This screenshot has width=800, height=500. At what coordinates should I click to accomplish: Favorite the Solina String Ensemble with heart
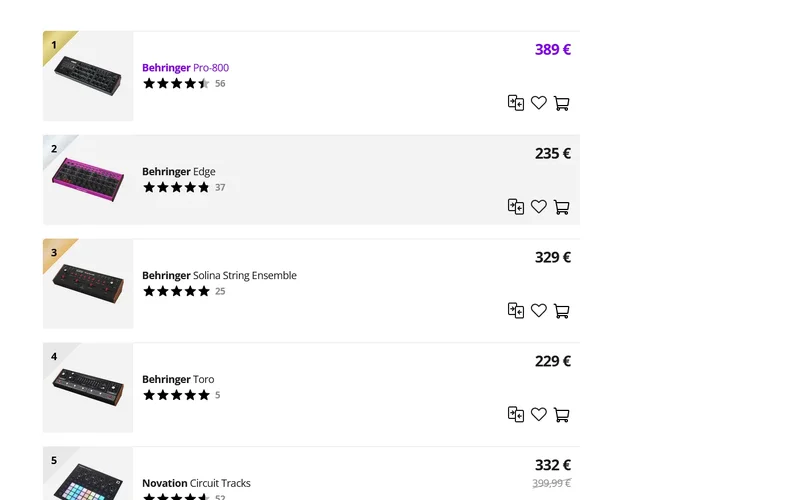pos(539,311)
